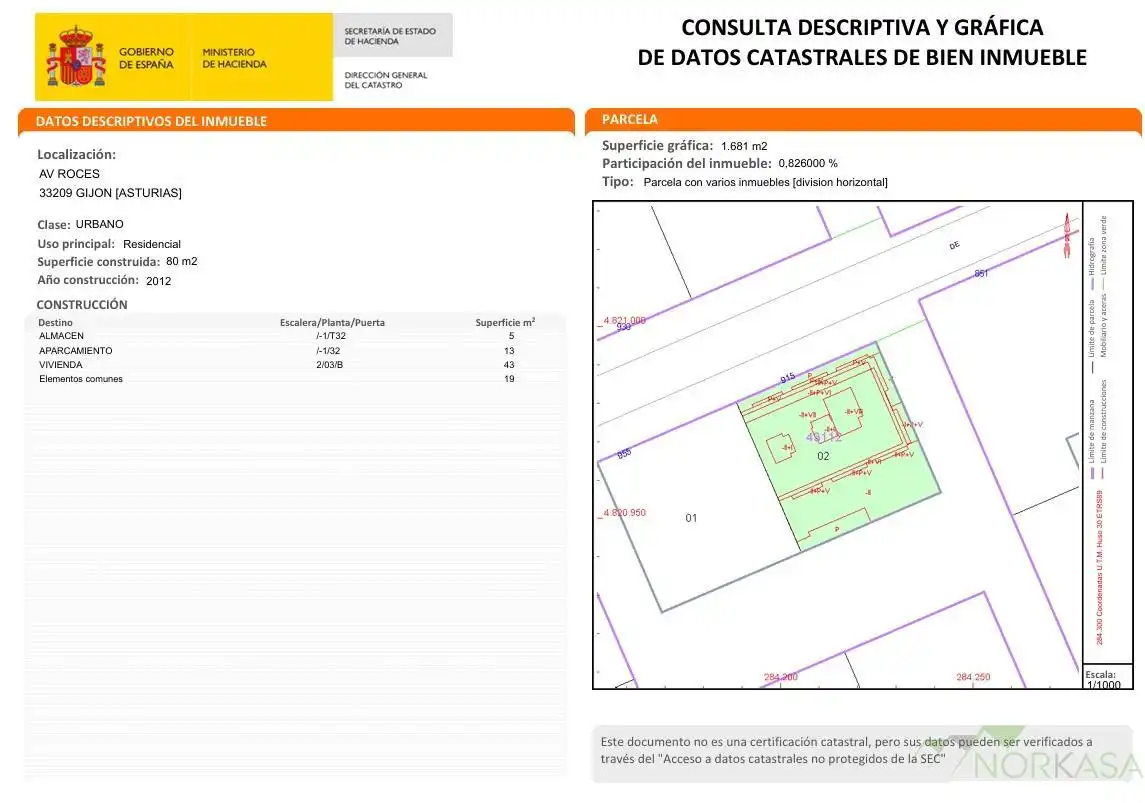
Task: Click the /-1/T32 cell
Action: point(331,336)
